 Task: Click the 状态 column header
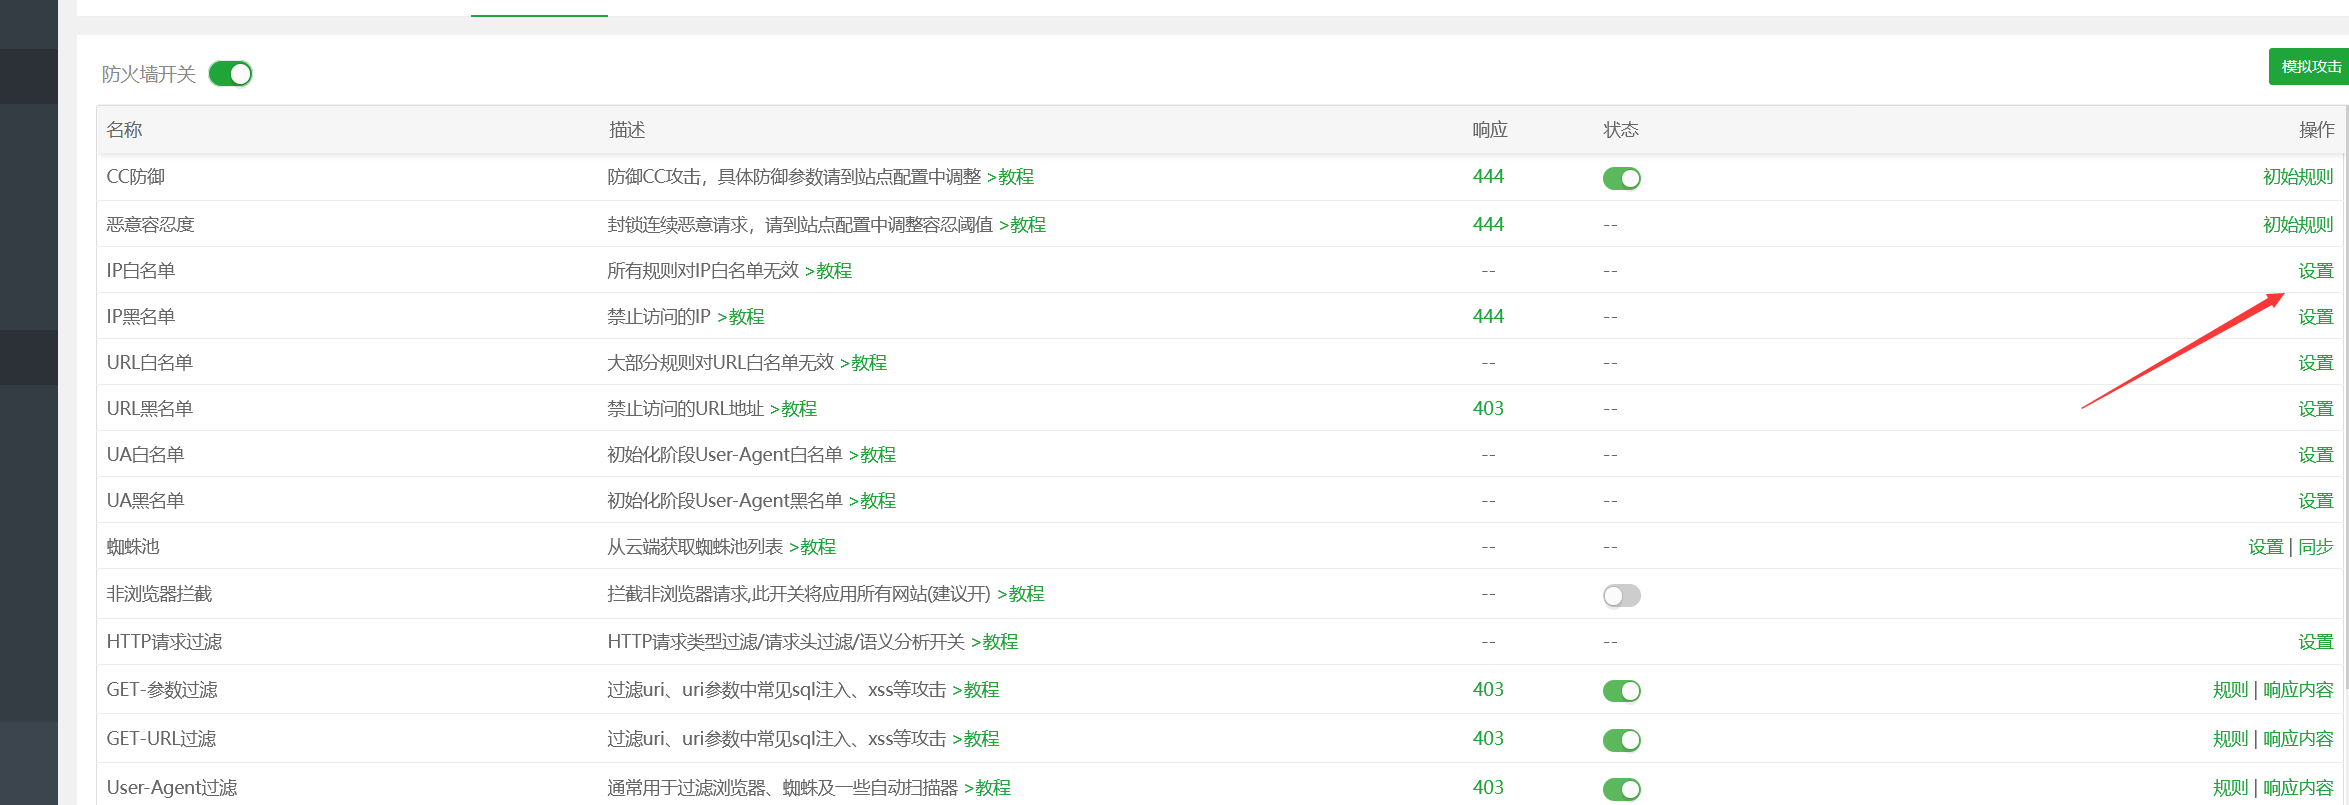click(1621, 130)
